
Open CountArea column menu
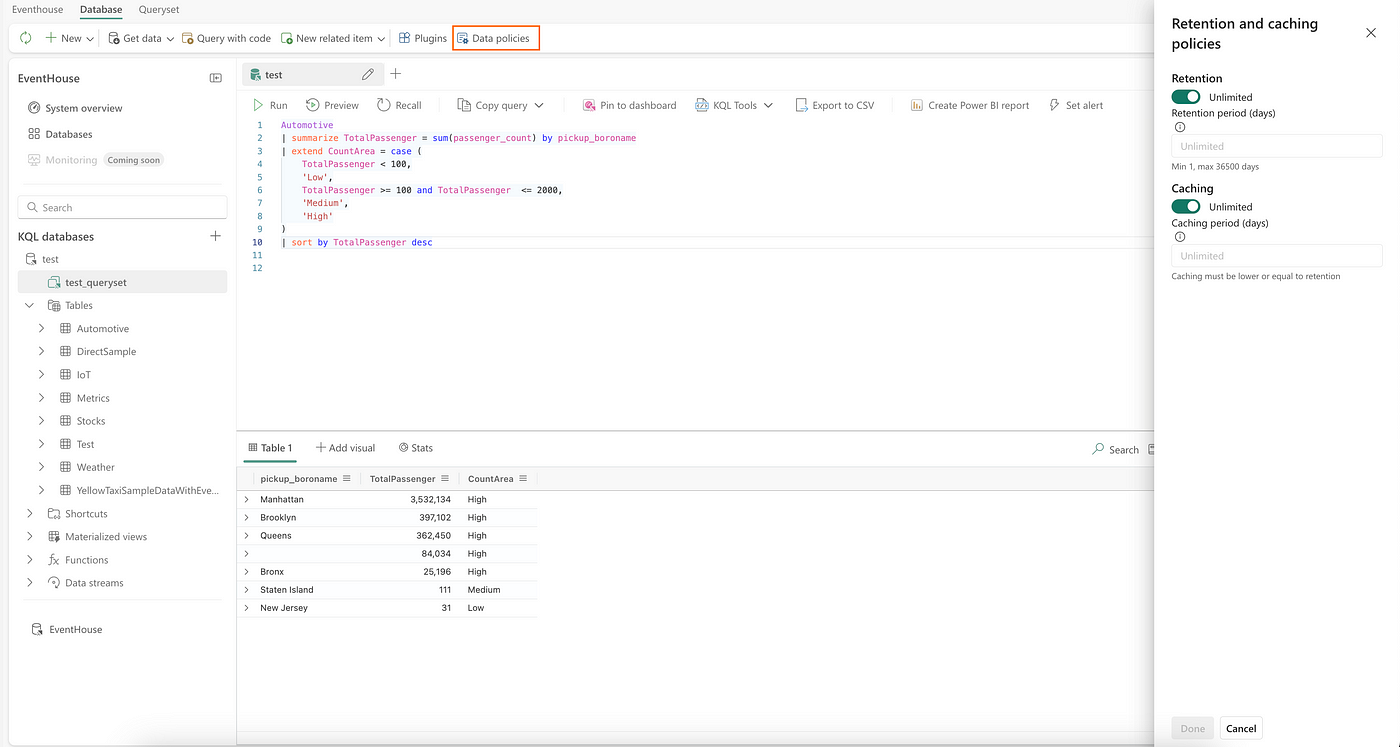(523, 479)
